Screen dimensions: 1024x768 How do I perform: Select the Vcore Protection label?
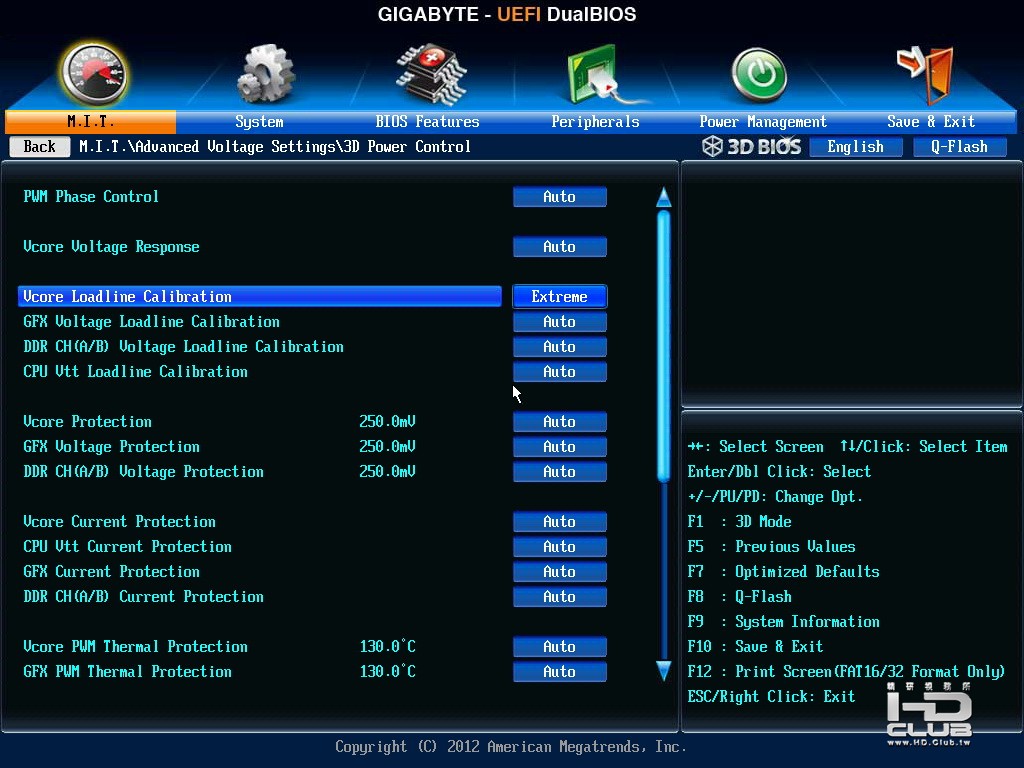(x=88, y=422)
